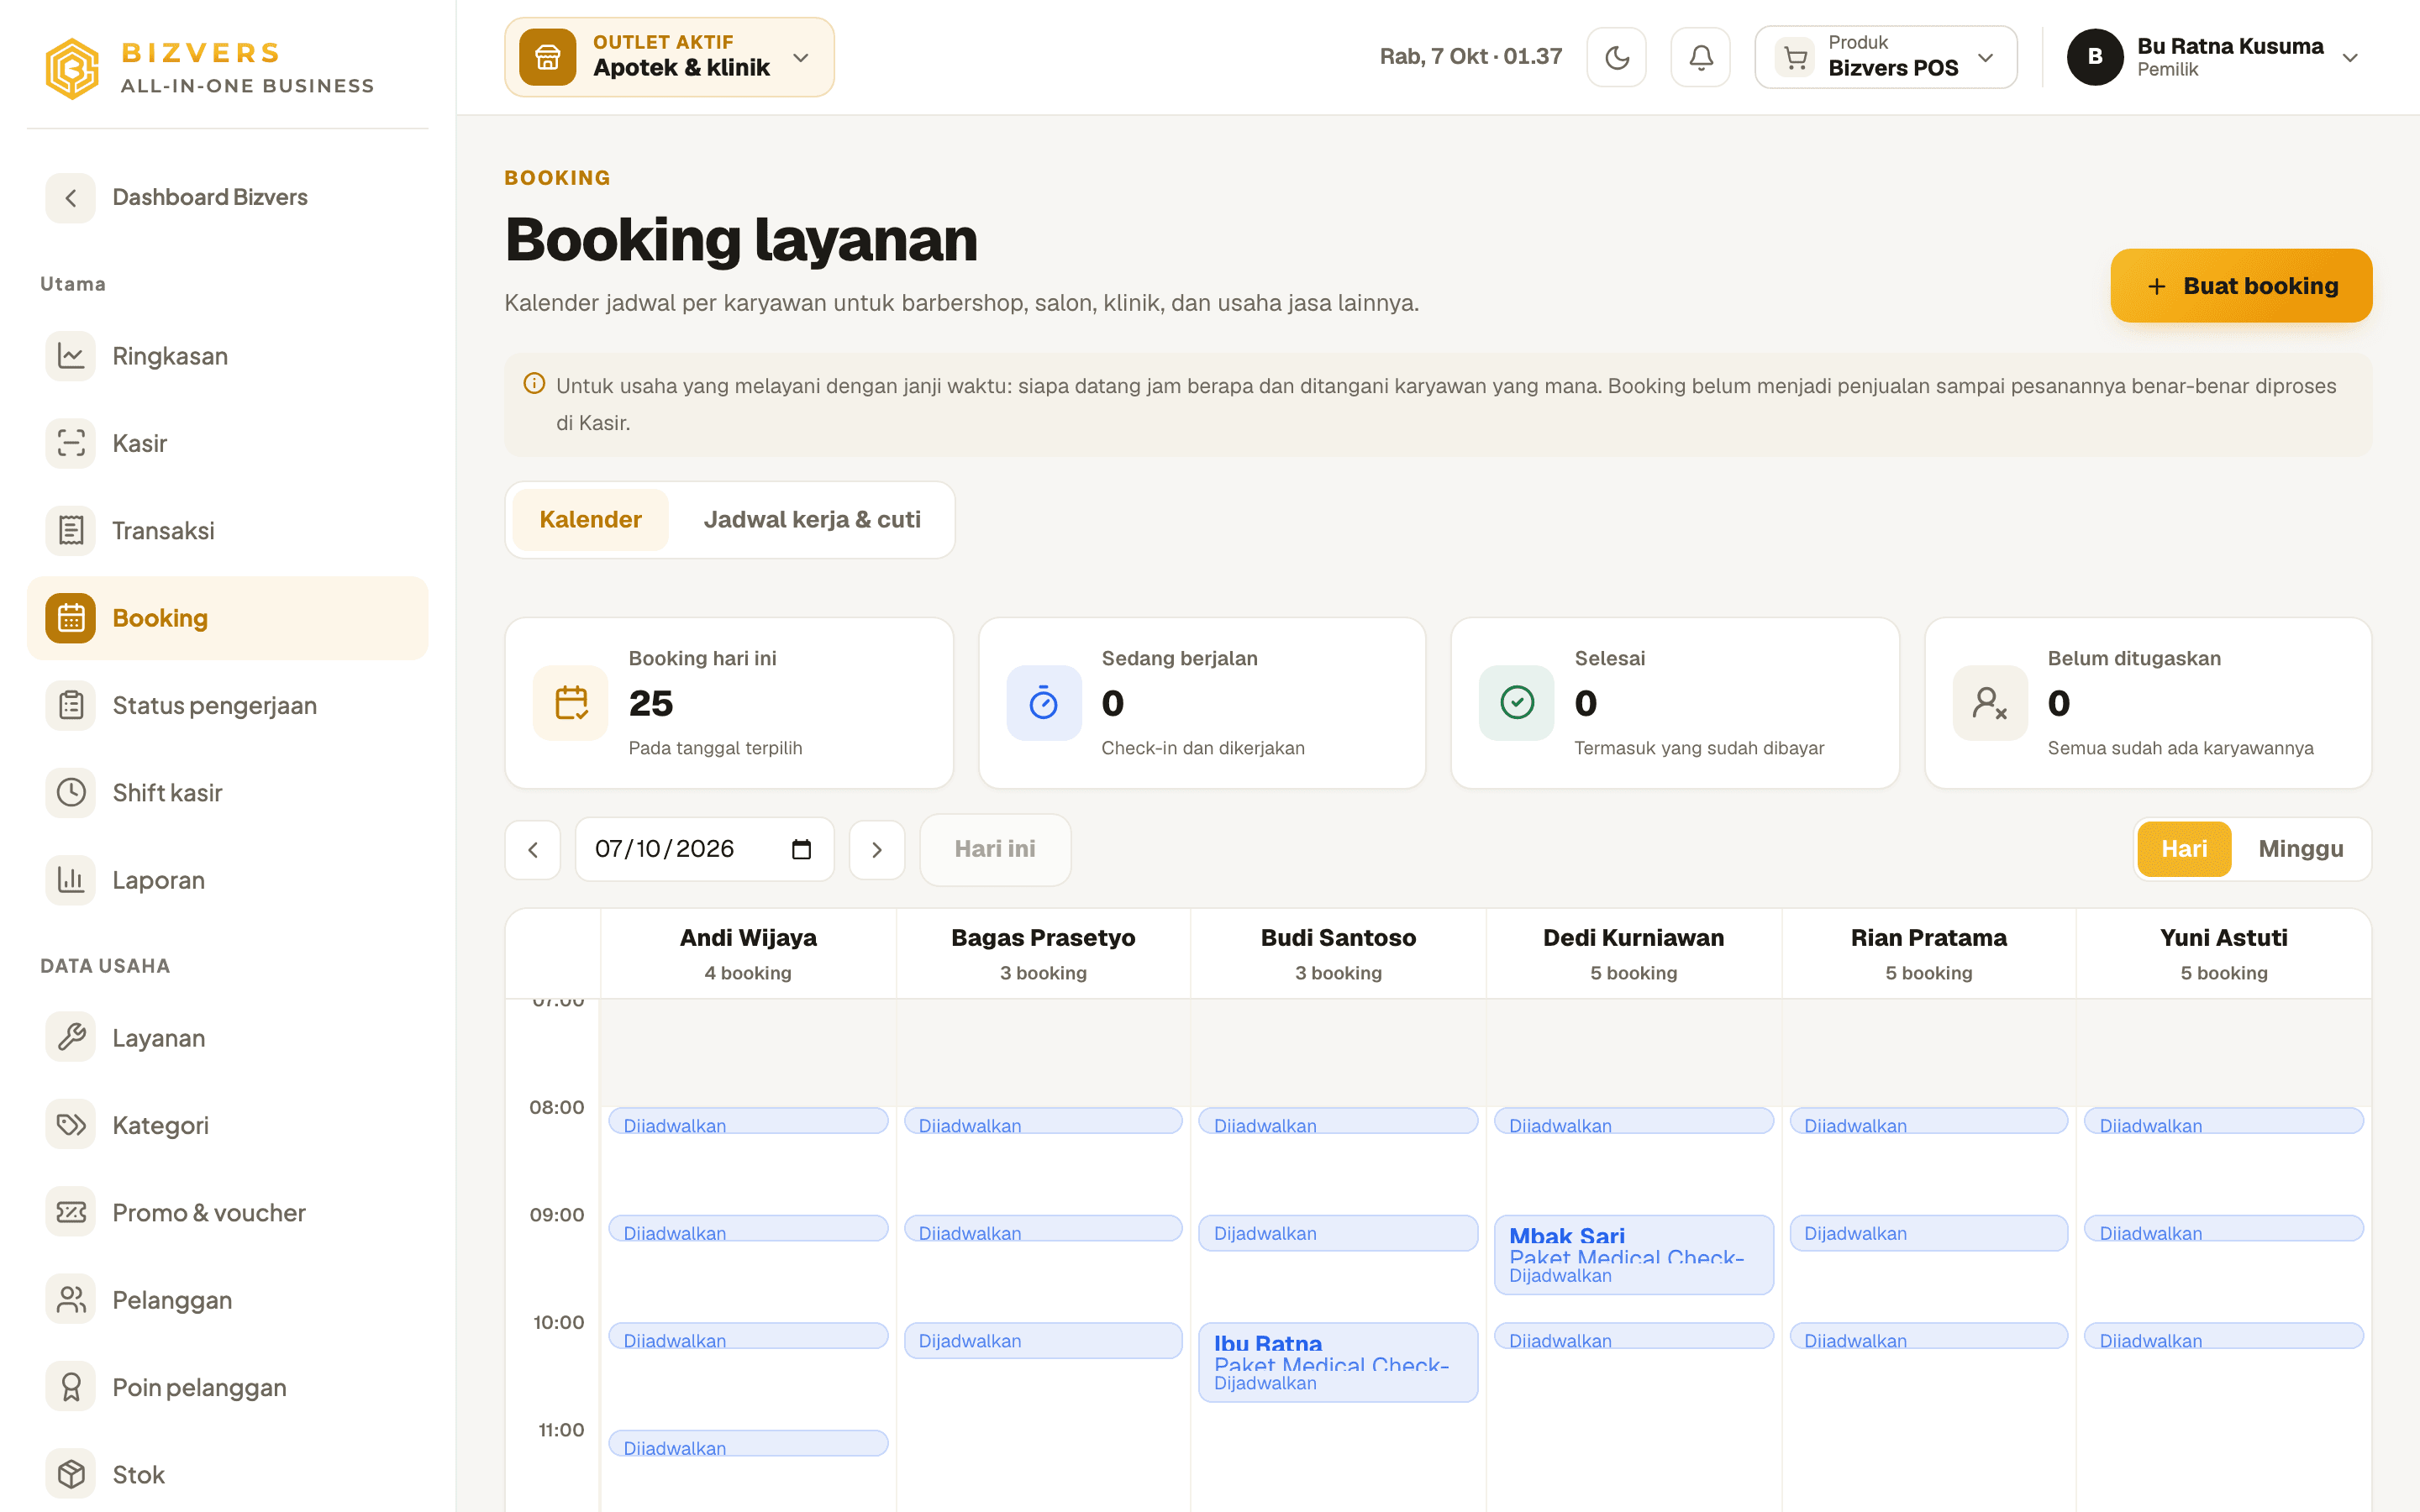Select the Jadwal kerja & cuti tab
Viewport: 2420px width, 1512px height.
tap(812, 519)
